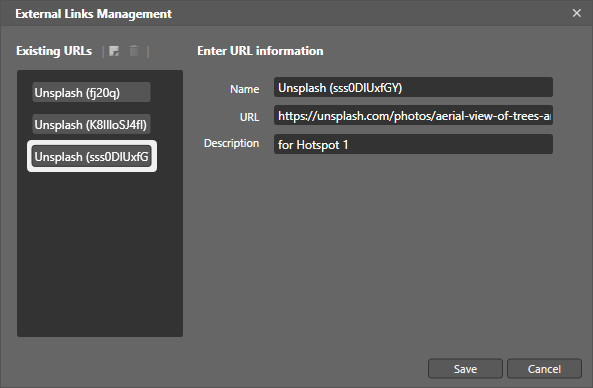Click the Description input field

click(x=413, y=144)
